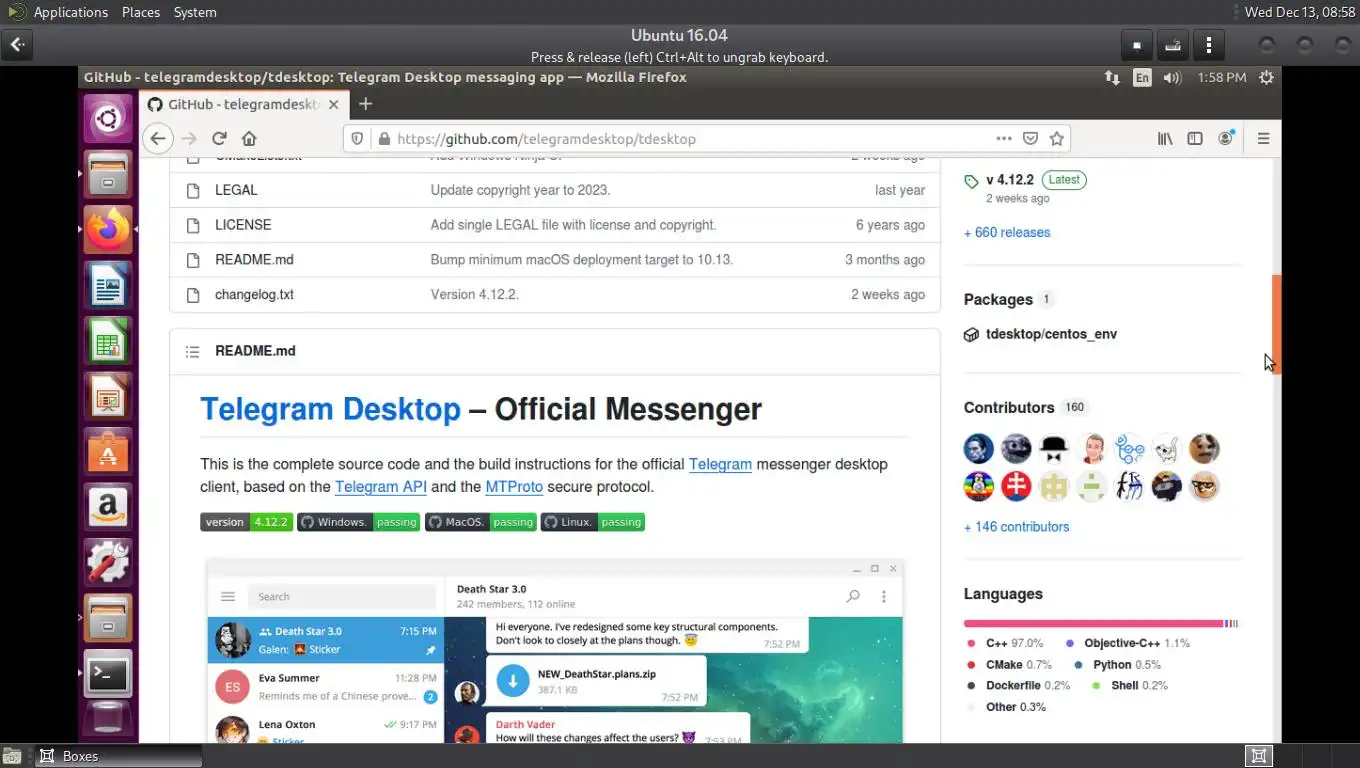Screen dimensions: 1360x768
Task: Open page actions three-dots in address bar
Action: 1003,139
